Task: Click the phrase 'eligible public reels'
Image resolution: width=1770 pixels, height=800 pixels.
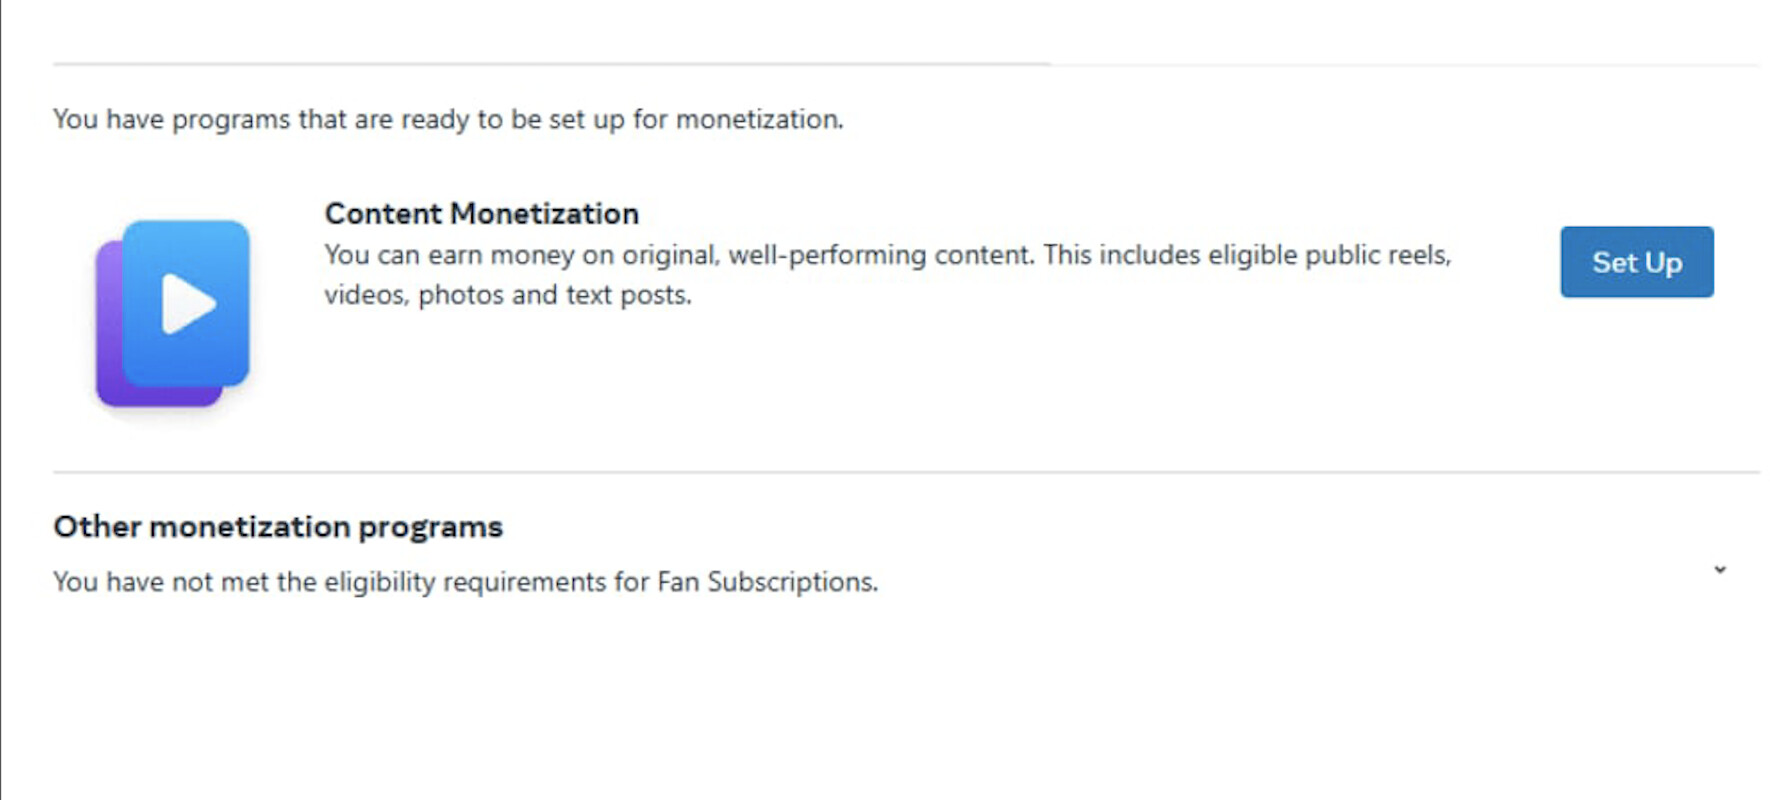Action: (1328, 256)
